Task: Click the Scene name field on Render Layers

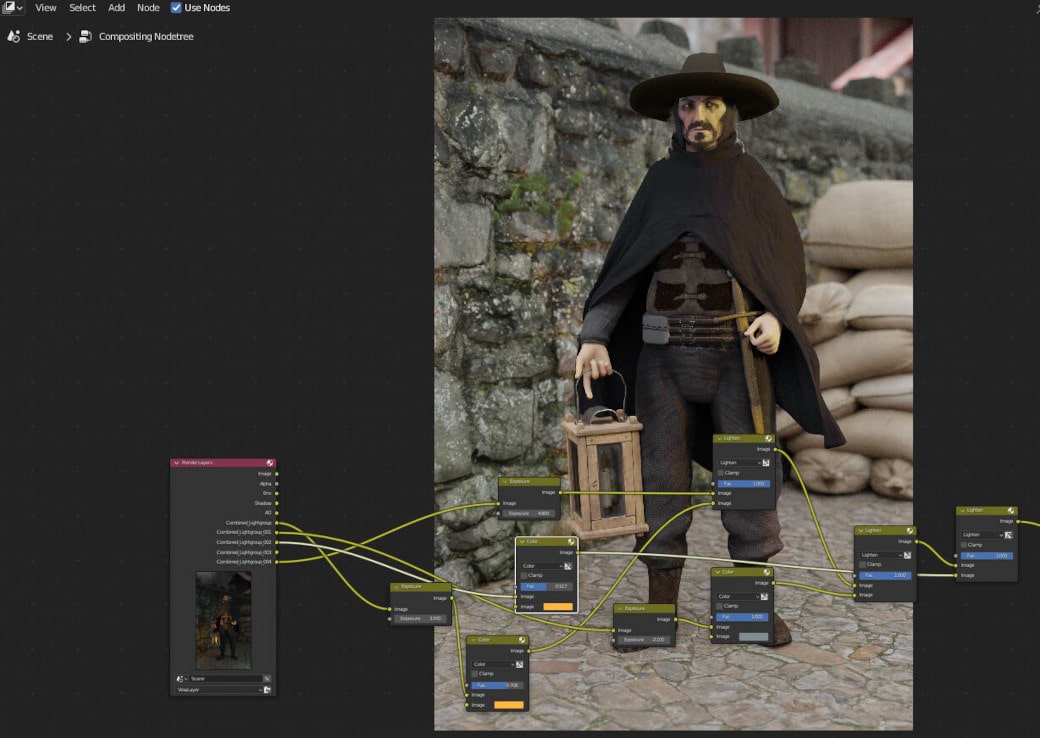Action: pyautogui.click(x=225, y=677)
